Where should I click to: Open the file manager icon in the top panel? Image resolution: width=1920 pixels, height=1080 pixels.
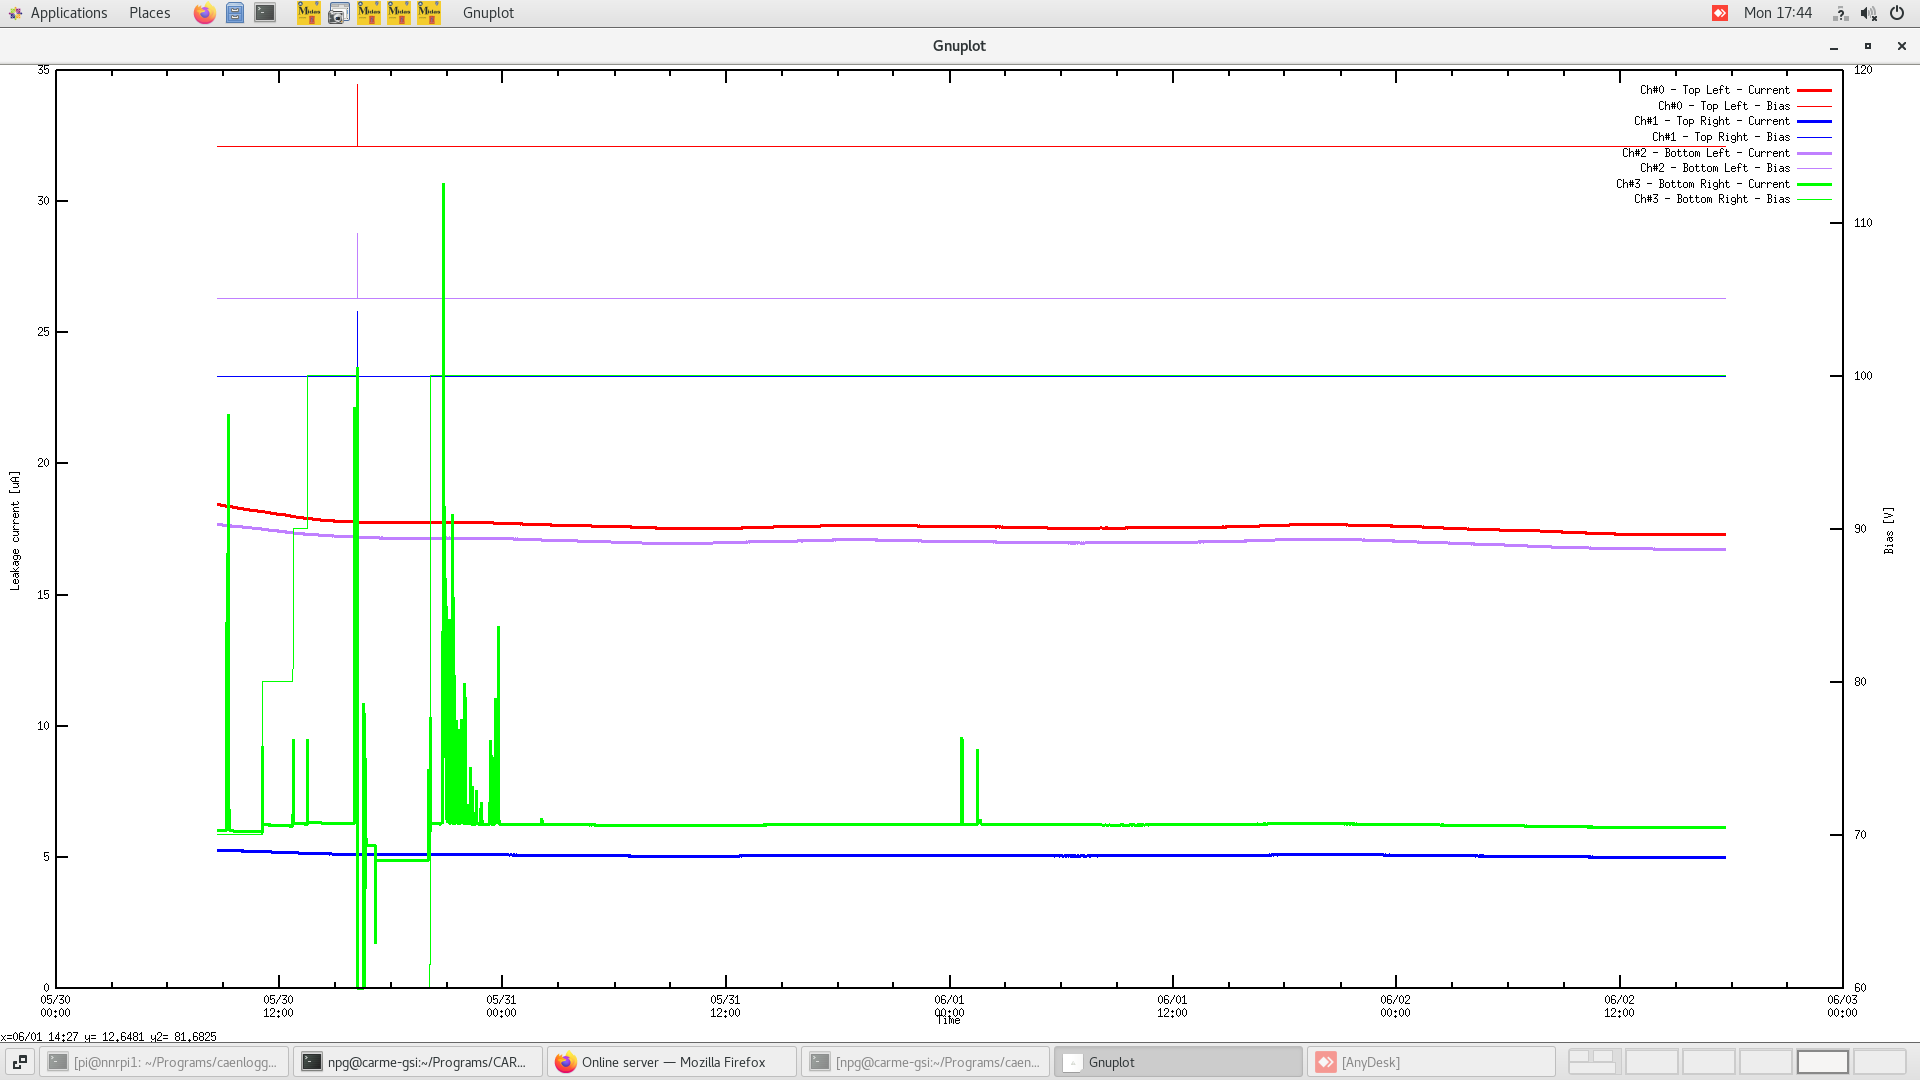point(235,13)
